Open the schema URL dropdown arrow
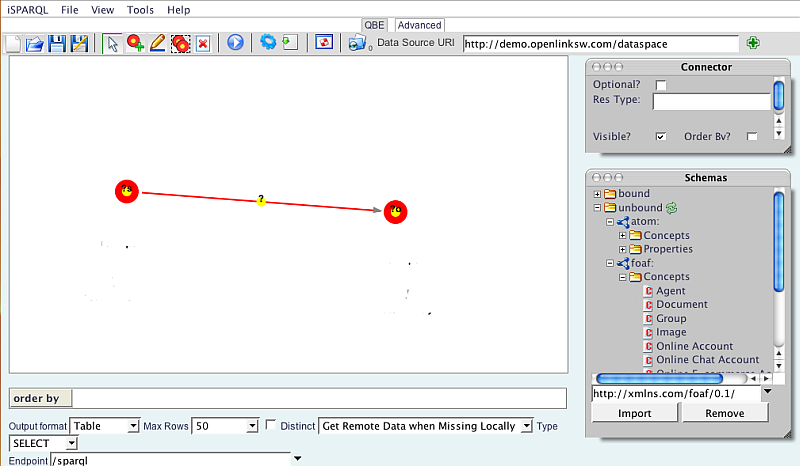This screenshot has width=800, height=466. [x=767, y=391]
